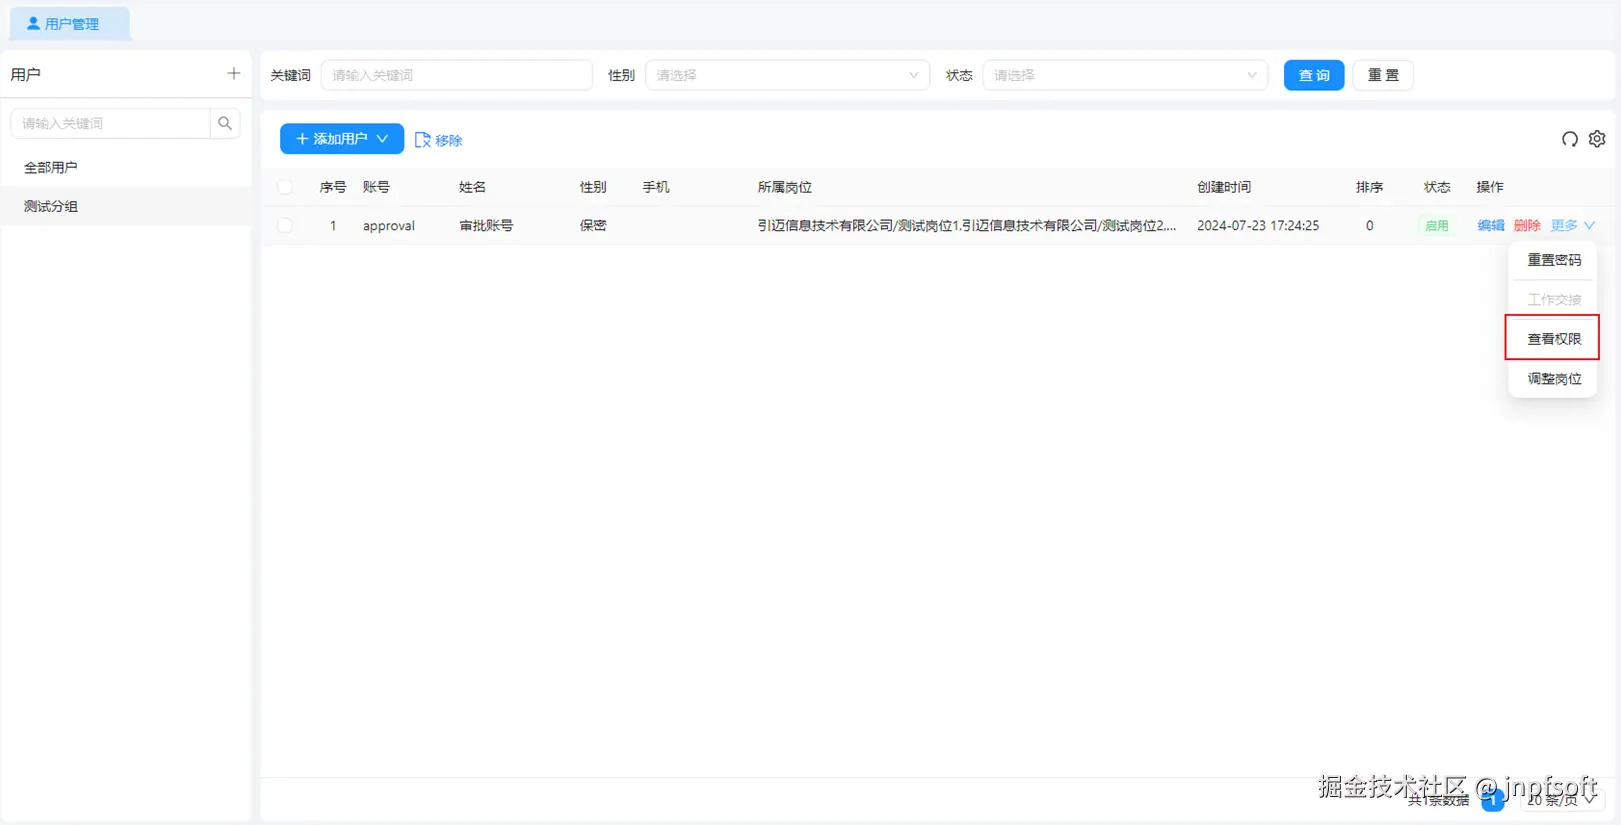This screenshot has width=1621, height=825.
Task: Open the table settings gear icon
Action: pos(1597,139)
